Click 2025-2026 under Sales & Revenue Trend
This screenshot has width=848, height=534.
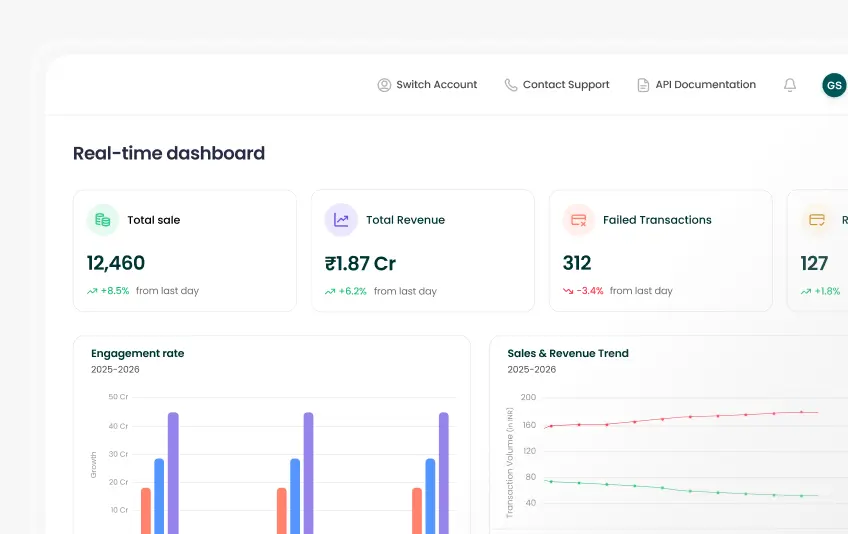(532, 370)
